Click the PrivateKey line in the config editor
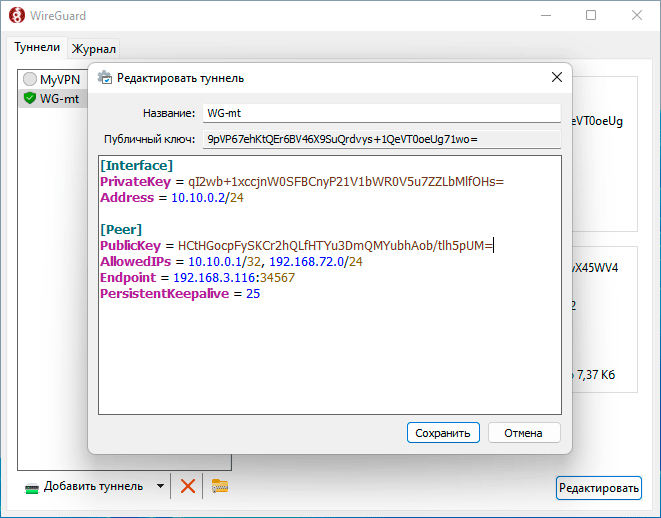This screenshot has height=518, width=661. (x=300, y=182)
